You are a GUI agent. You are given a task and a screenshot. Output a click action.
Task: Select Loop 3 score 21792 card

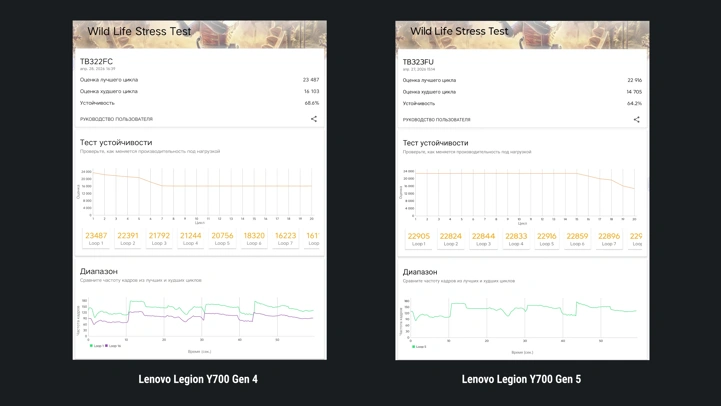(159, 238)
